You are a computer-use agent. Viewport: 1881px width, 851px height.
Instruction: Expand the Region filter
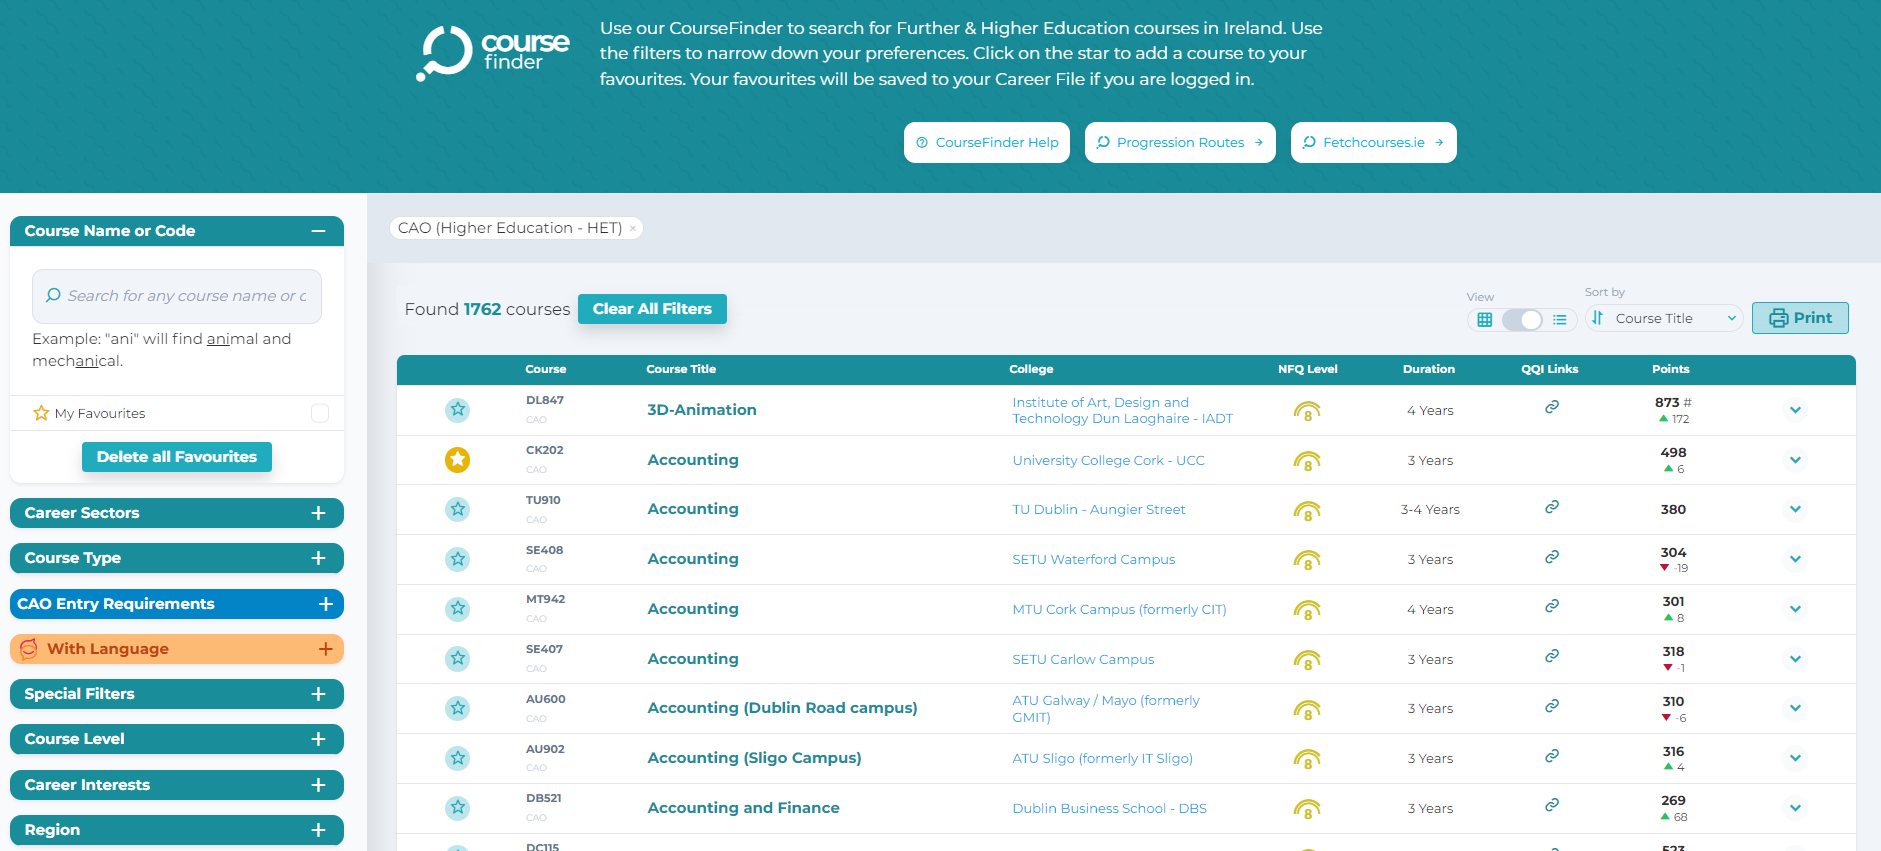pyautogui.click(x=177, y=830)
